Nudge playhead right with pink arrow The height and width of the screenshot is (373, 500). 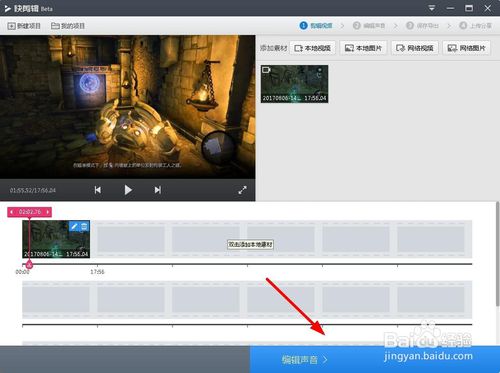pyautogui.click(x=48, y=212)
